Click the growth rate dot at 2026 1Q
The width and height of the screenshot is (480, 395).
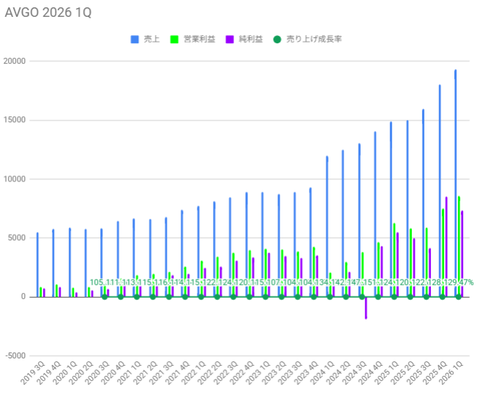458,297
